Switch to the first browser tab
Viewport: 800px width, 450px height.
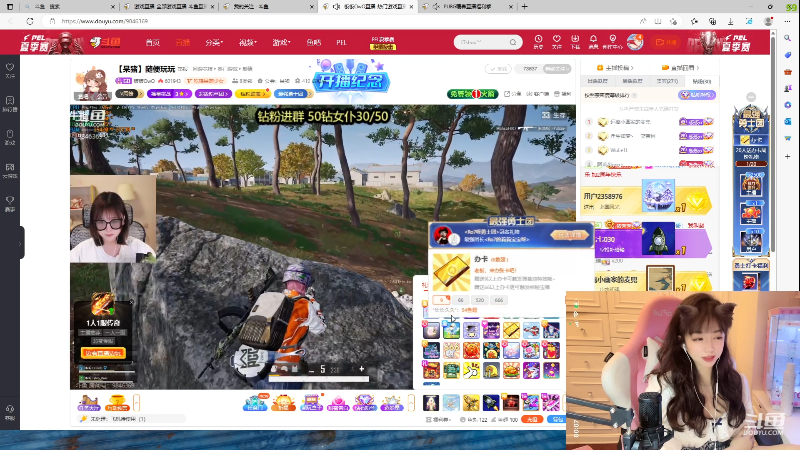click(x=69, y=7)
